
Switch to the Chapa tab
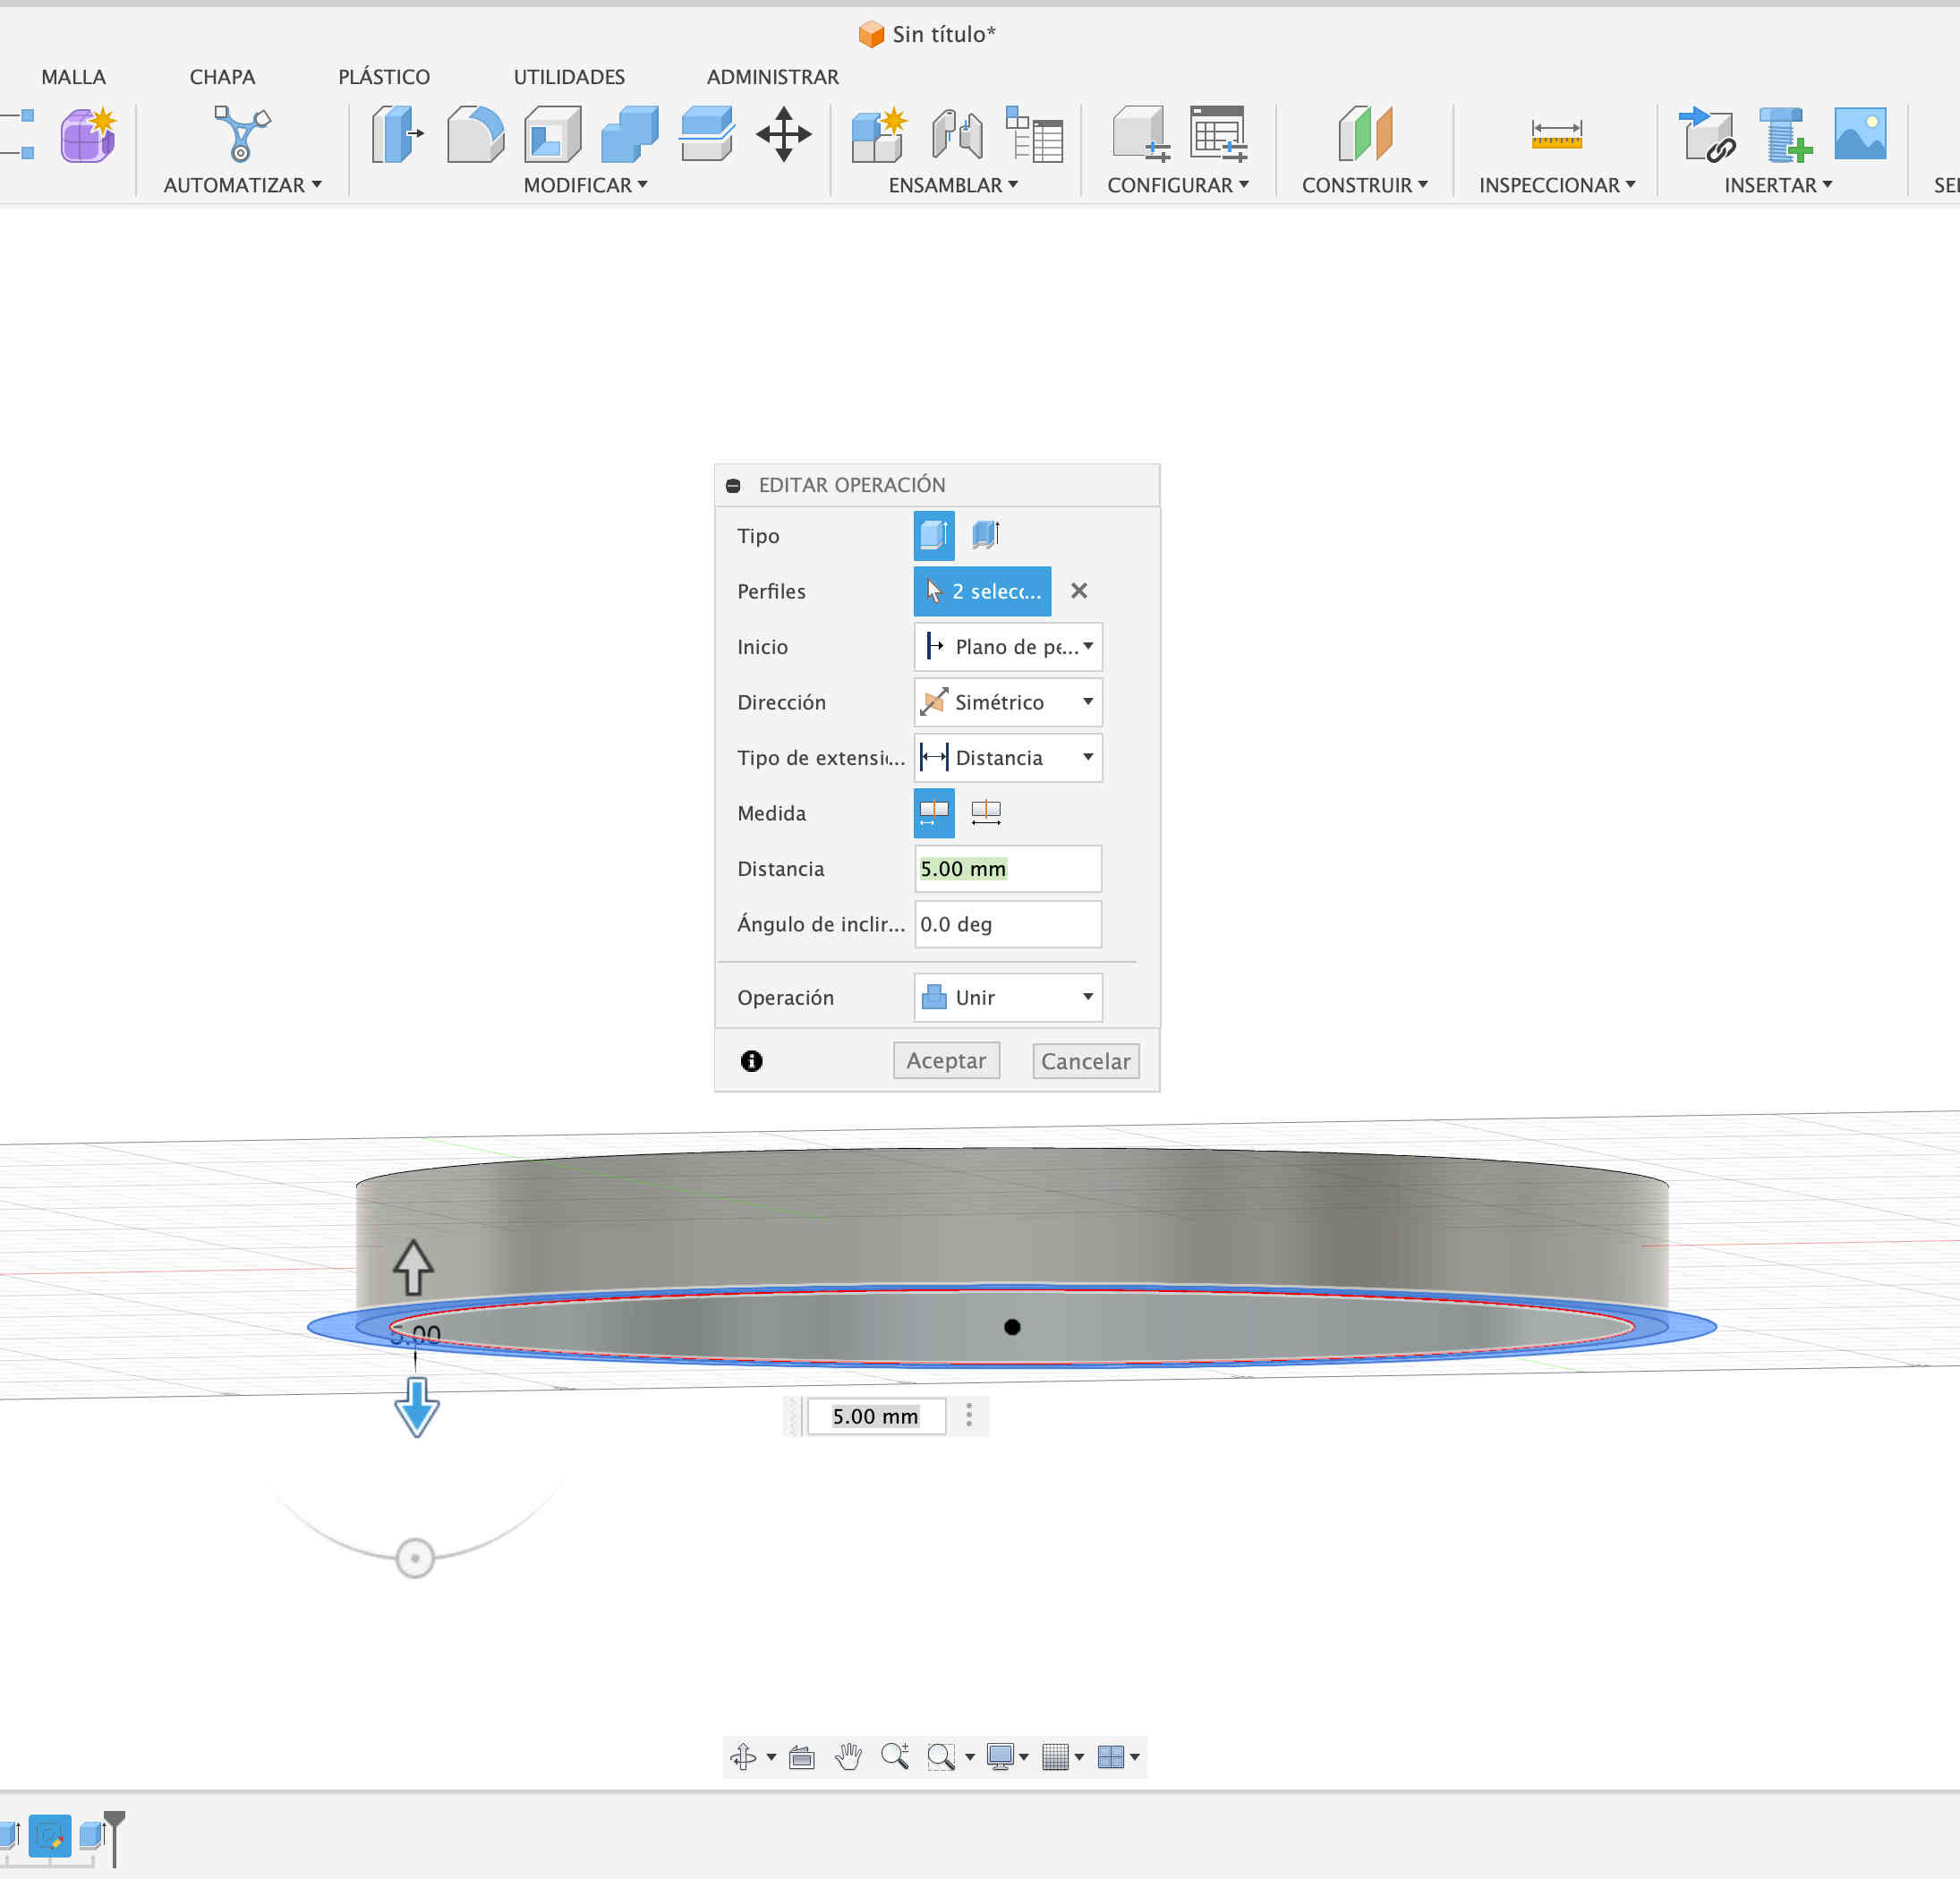click(x=222, y=77)
